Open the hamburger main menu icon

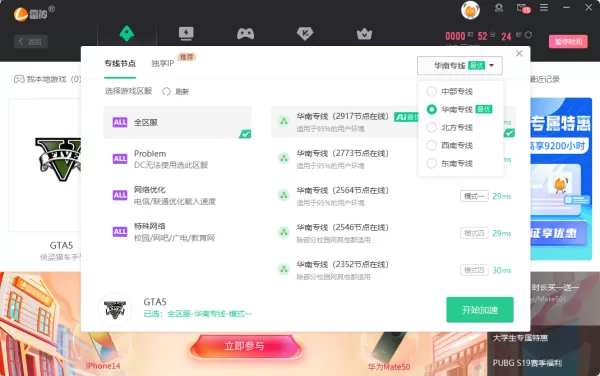click(x=544, y=8)
